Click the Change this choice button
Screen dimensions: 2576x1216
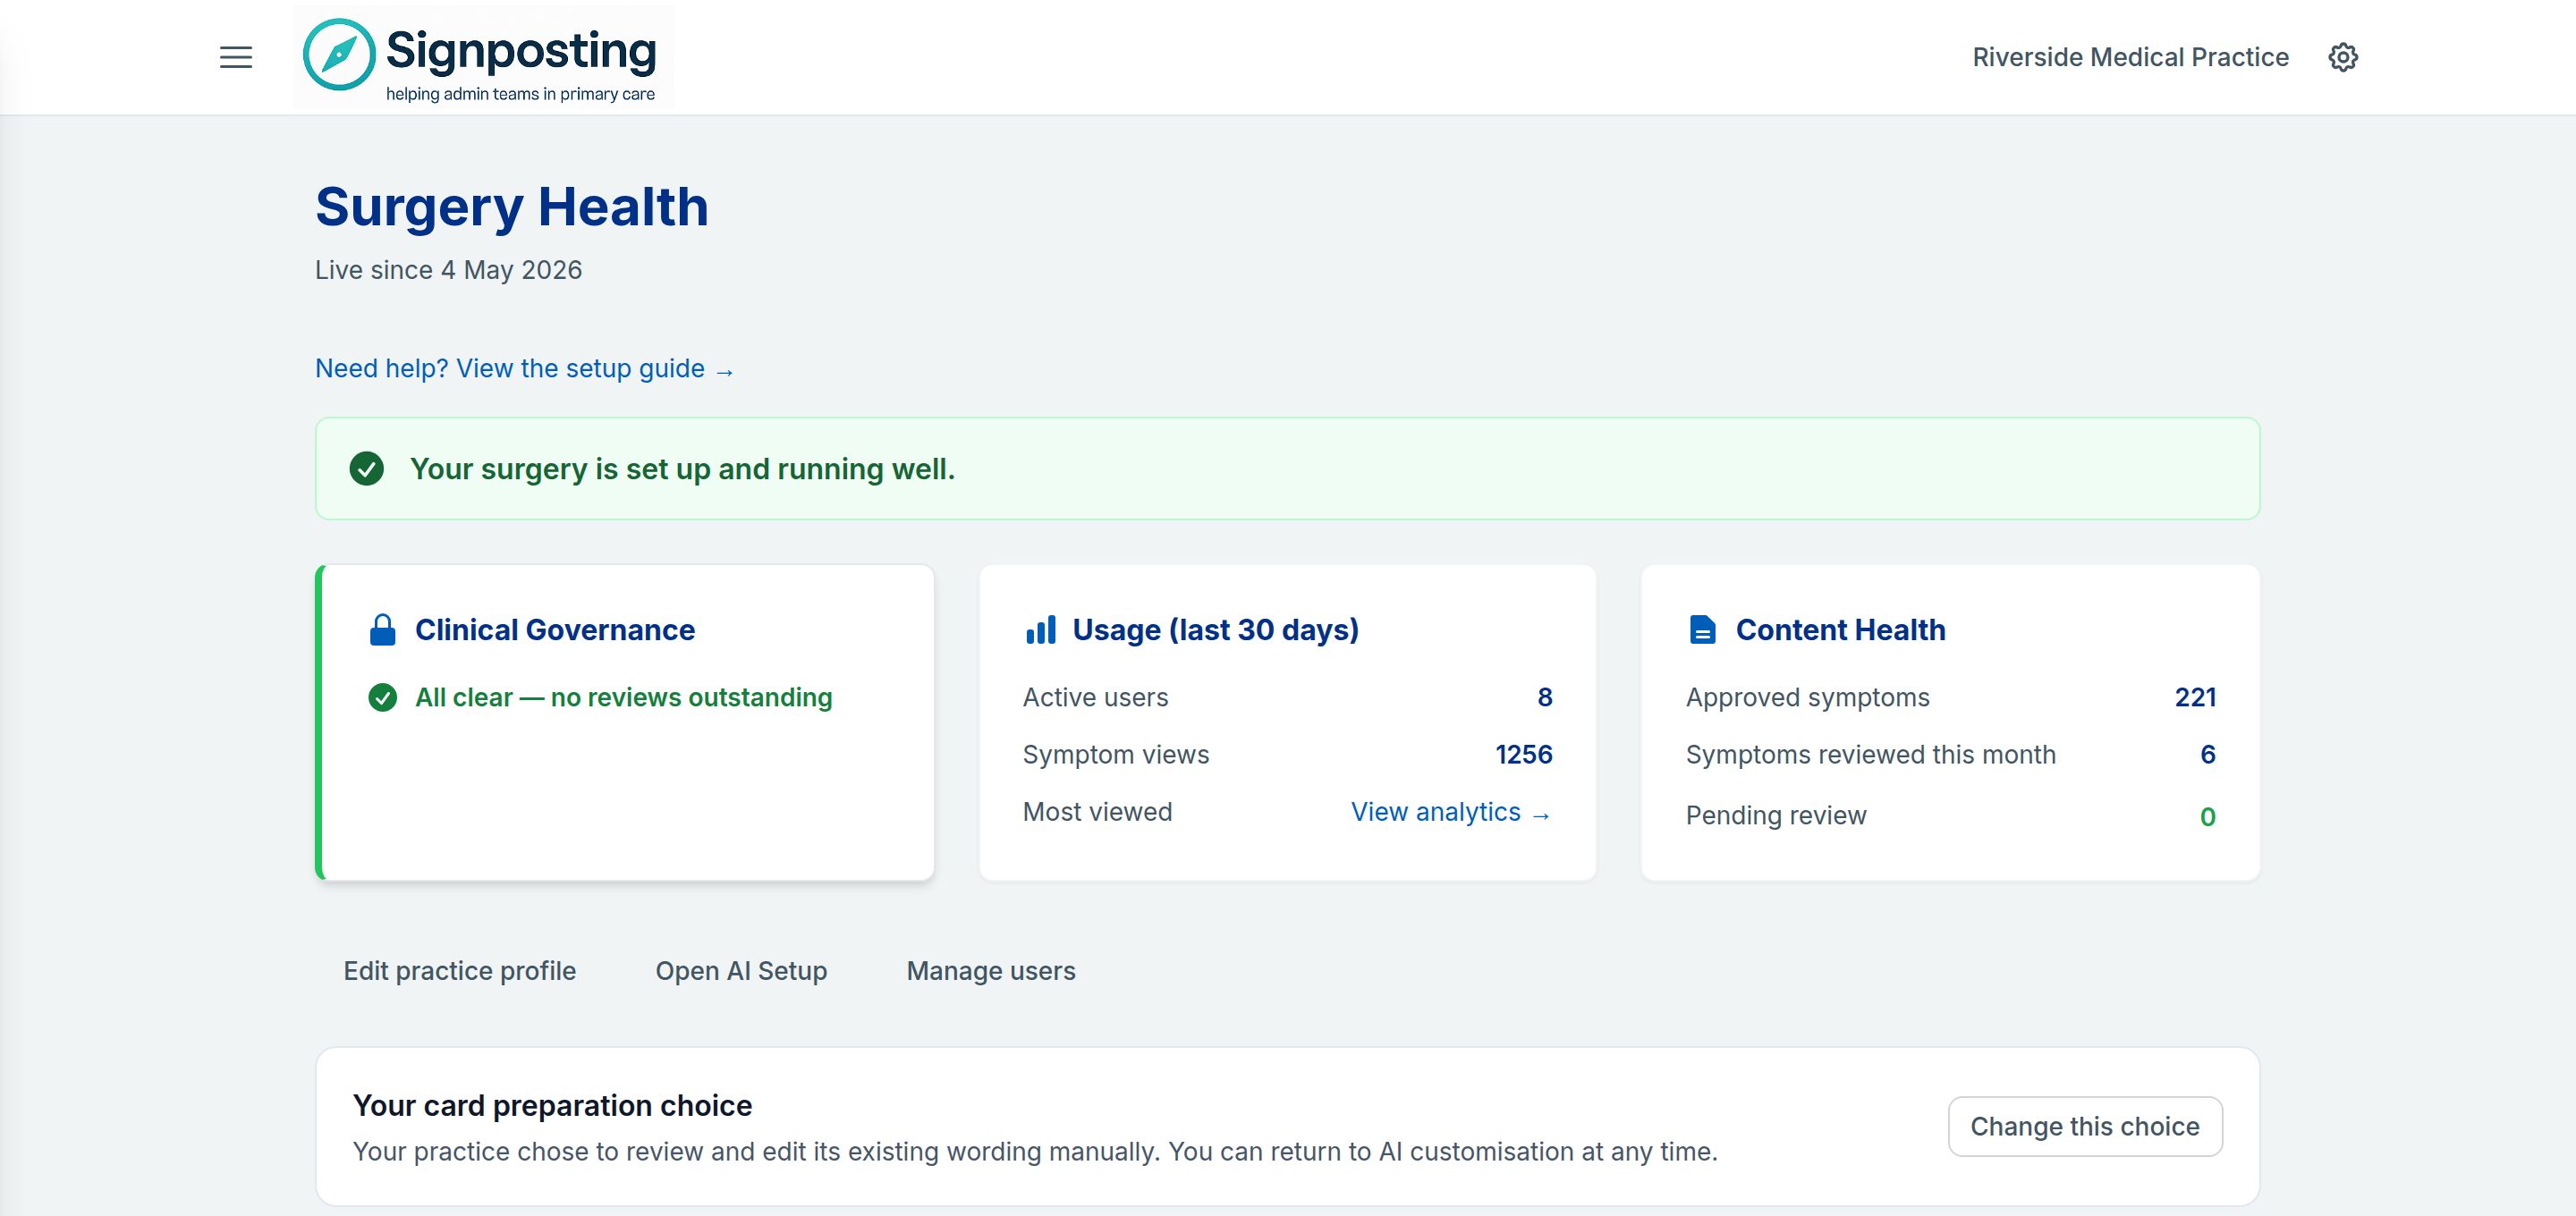[2085, 1126]
